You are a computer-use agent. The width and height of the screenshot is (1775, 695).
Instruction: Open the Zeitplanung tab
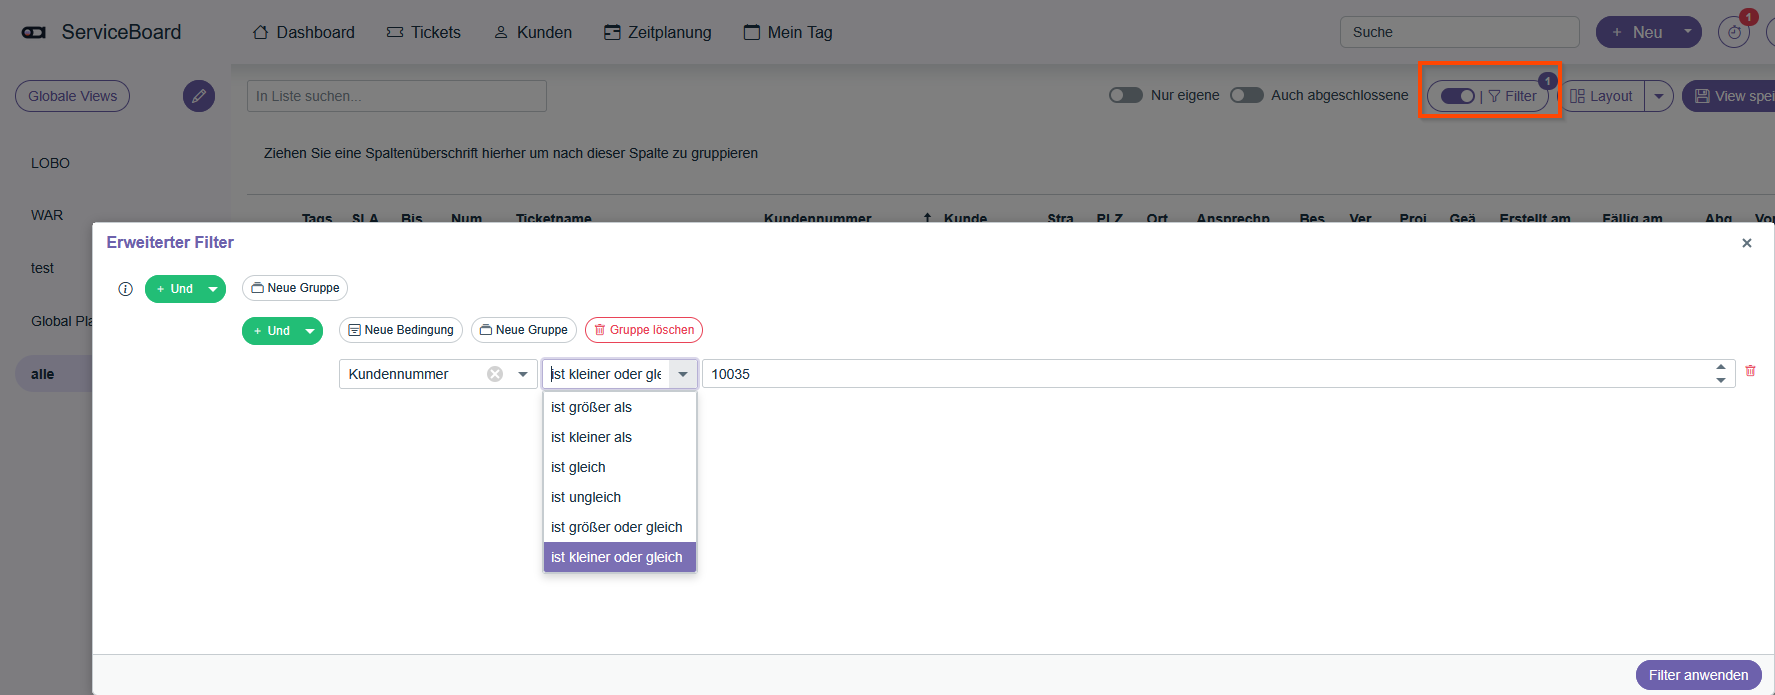pos(658,32)
